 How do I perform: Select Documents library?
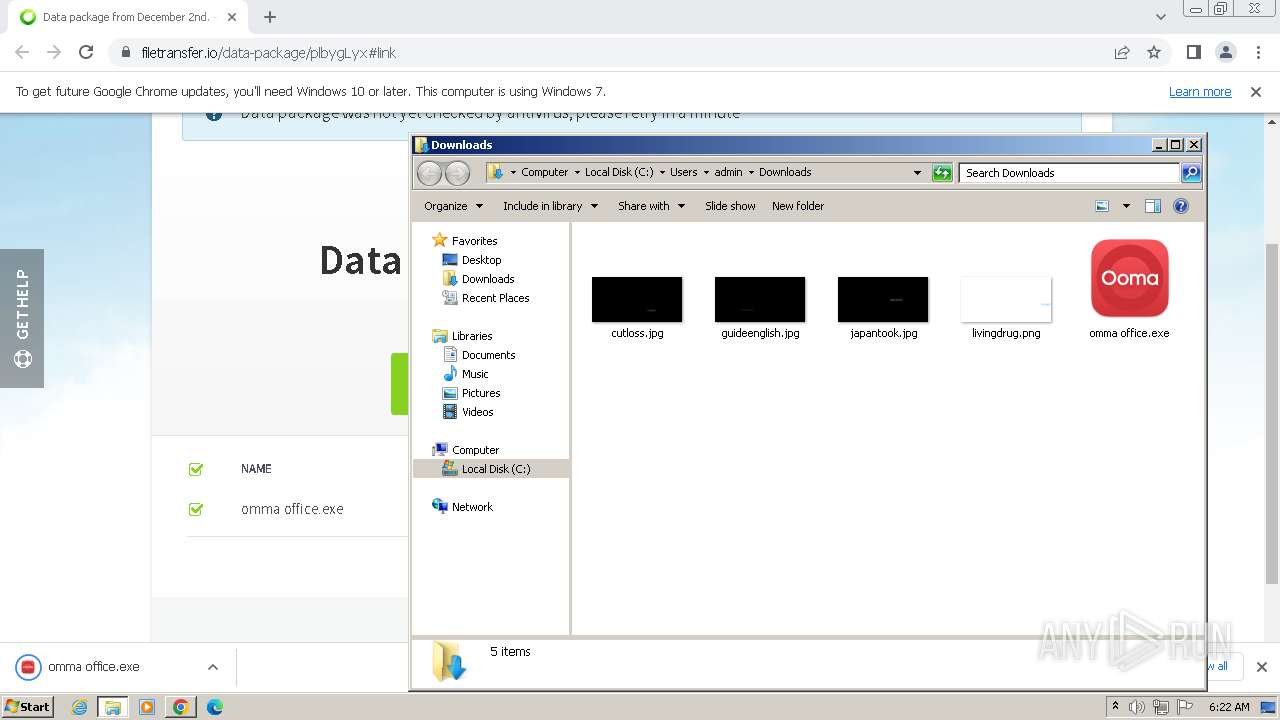point(488,355)
